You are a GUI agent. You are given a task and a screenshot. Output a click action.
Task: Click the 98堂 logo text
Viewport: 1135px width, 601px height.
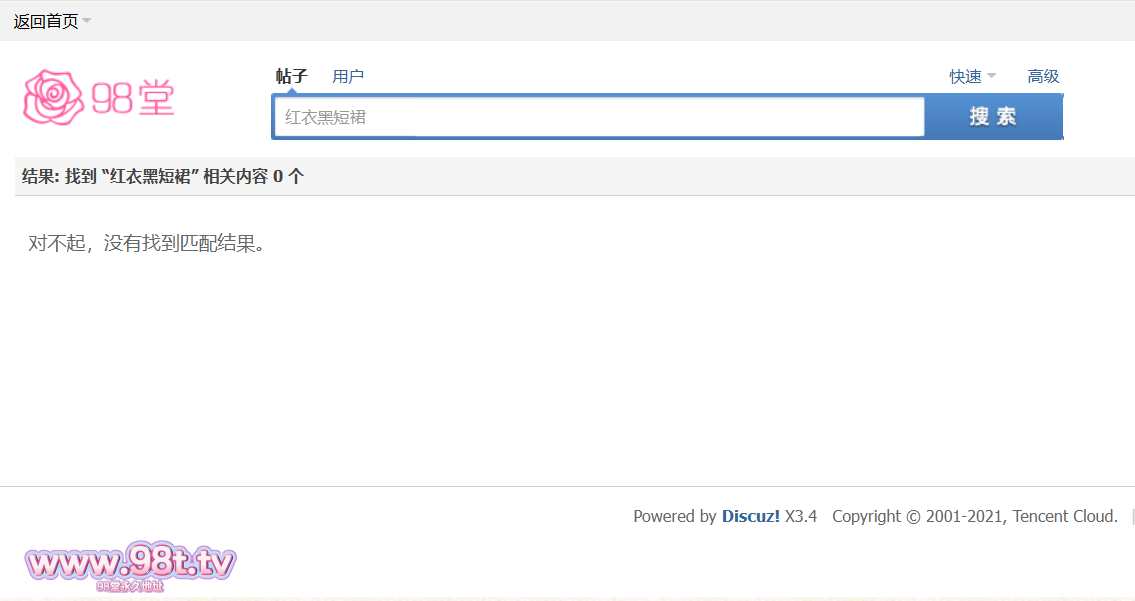click(133, 98)
